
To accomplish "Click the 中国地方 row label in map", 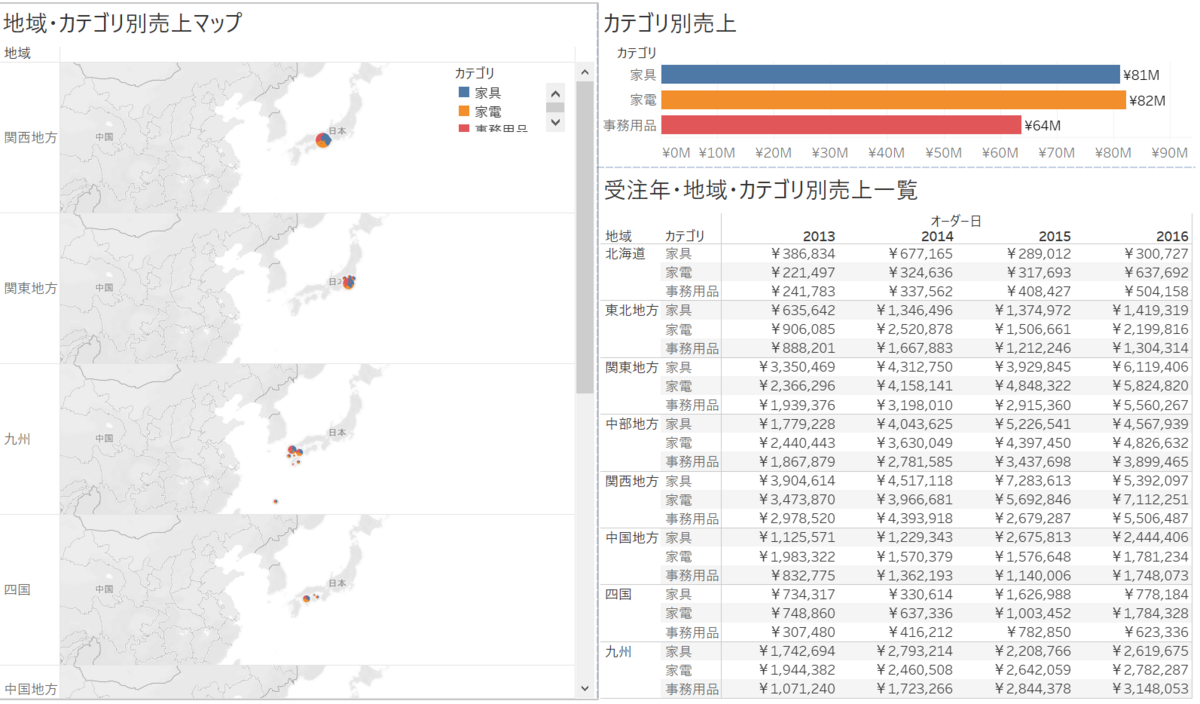I will tap(30, 689).
